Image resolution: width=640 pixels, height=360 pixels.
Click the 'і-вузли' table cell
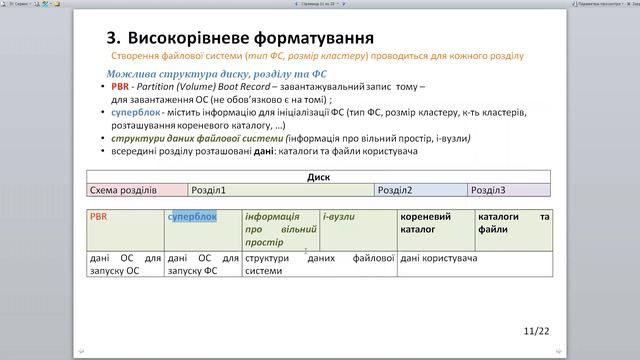(358, 230)
